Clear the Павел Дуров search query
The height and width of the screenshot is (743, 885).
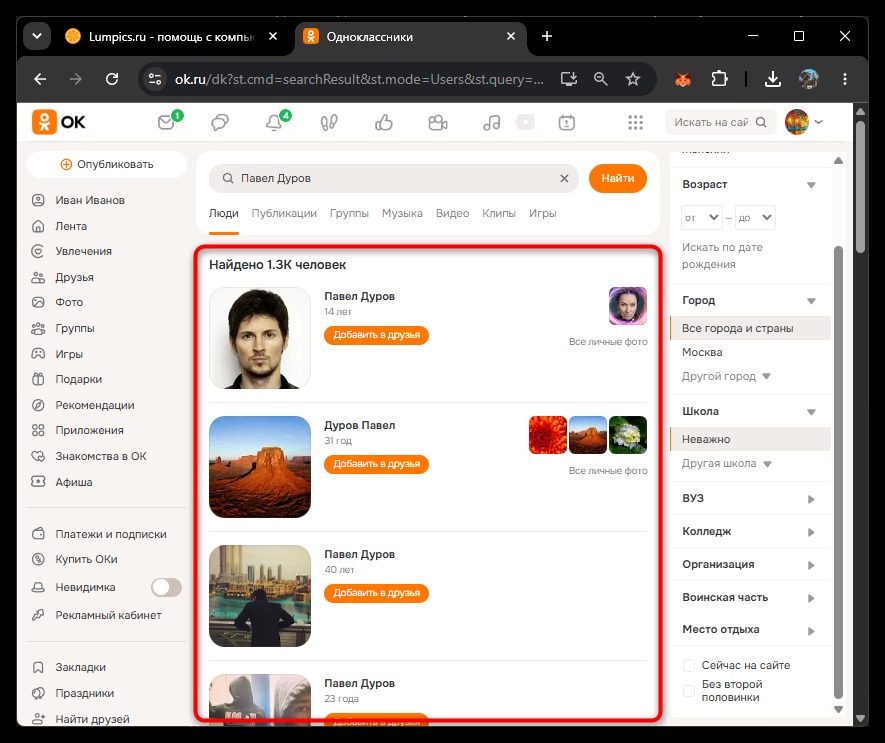pyautogui.click(x=564, y=178)
